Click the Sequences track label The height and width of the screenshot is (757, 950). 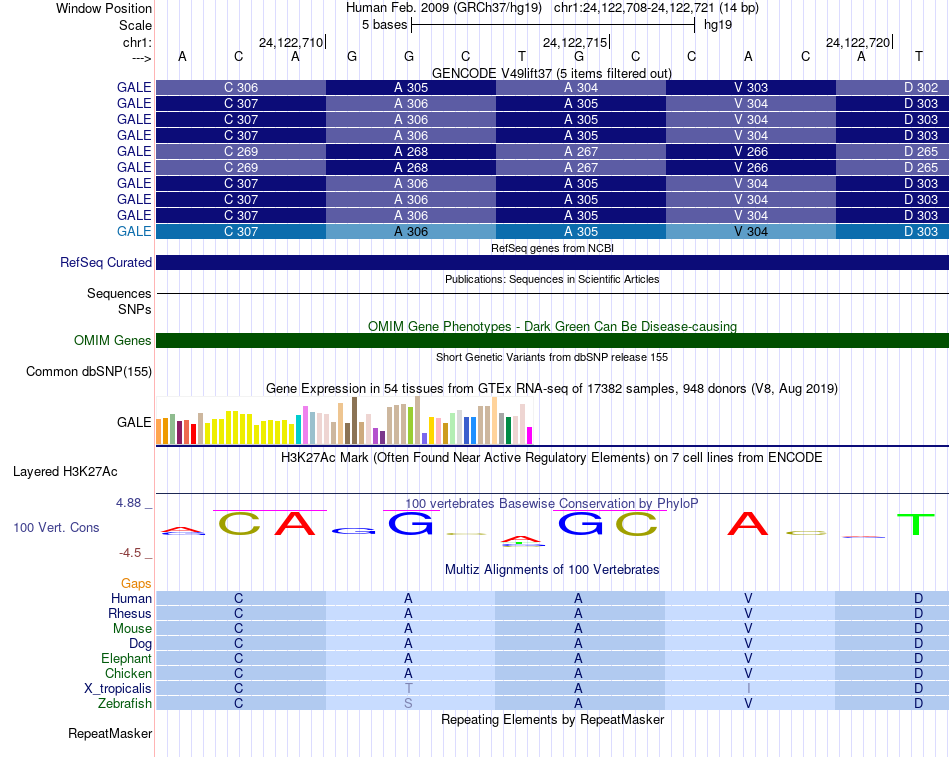click(x=119, y=293)
